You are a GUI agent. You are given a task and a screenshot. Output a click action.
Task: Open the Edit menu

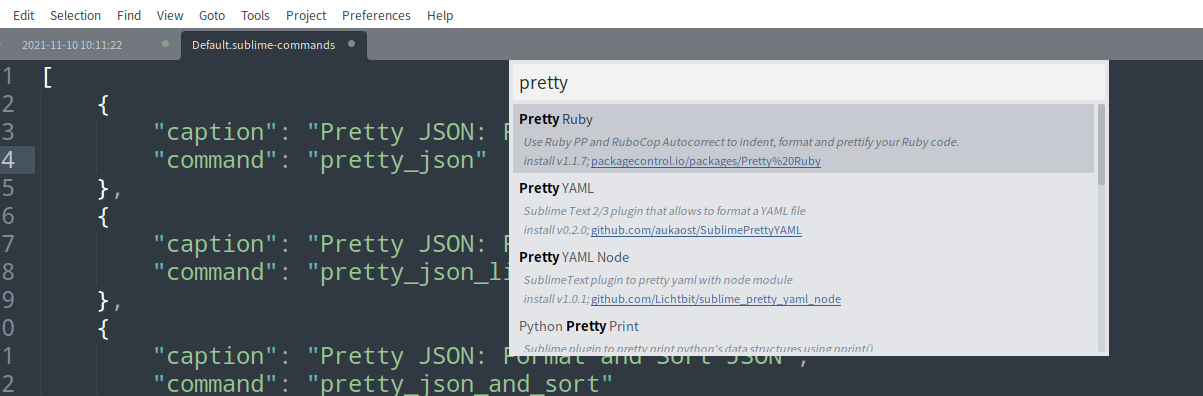(24, 15)
